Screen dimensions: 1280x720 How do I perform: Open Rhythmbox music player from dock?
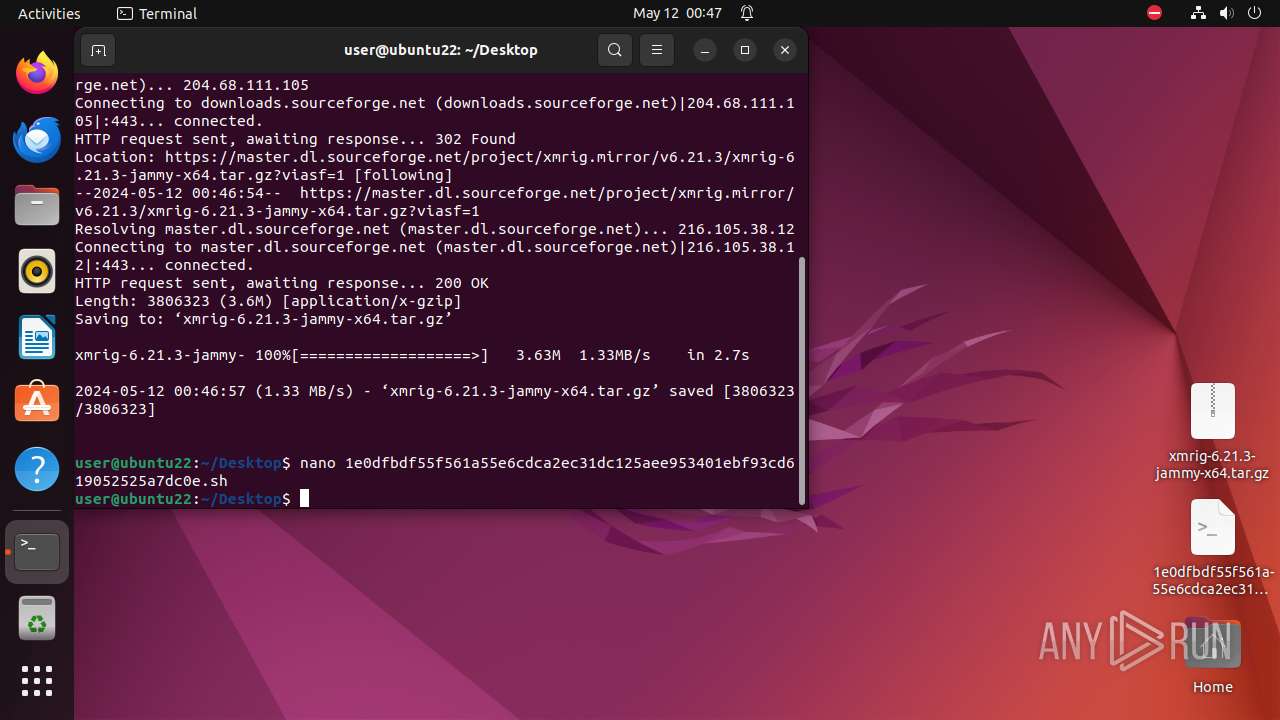(37, 271)
